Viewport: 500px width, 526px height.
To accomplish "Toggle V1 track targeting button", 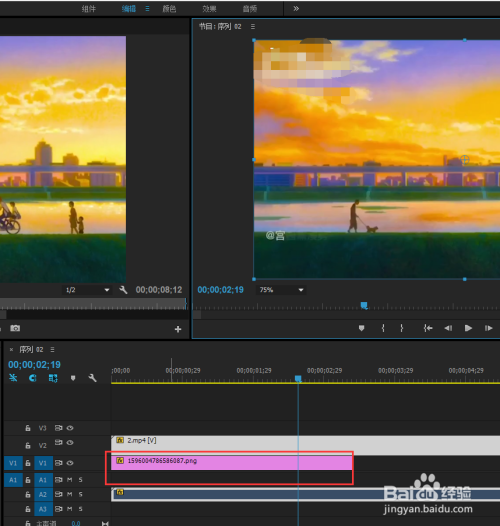I will (x=43, y=463).
